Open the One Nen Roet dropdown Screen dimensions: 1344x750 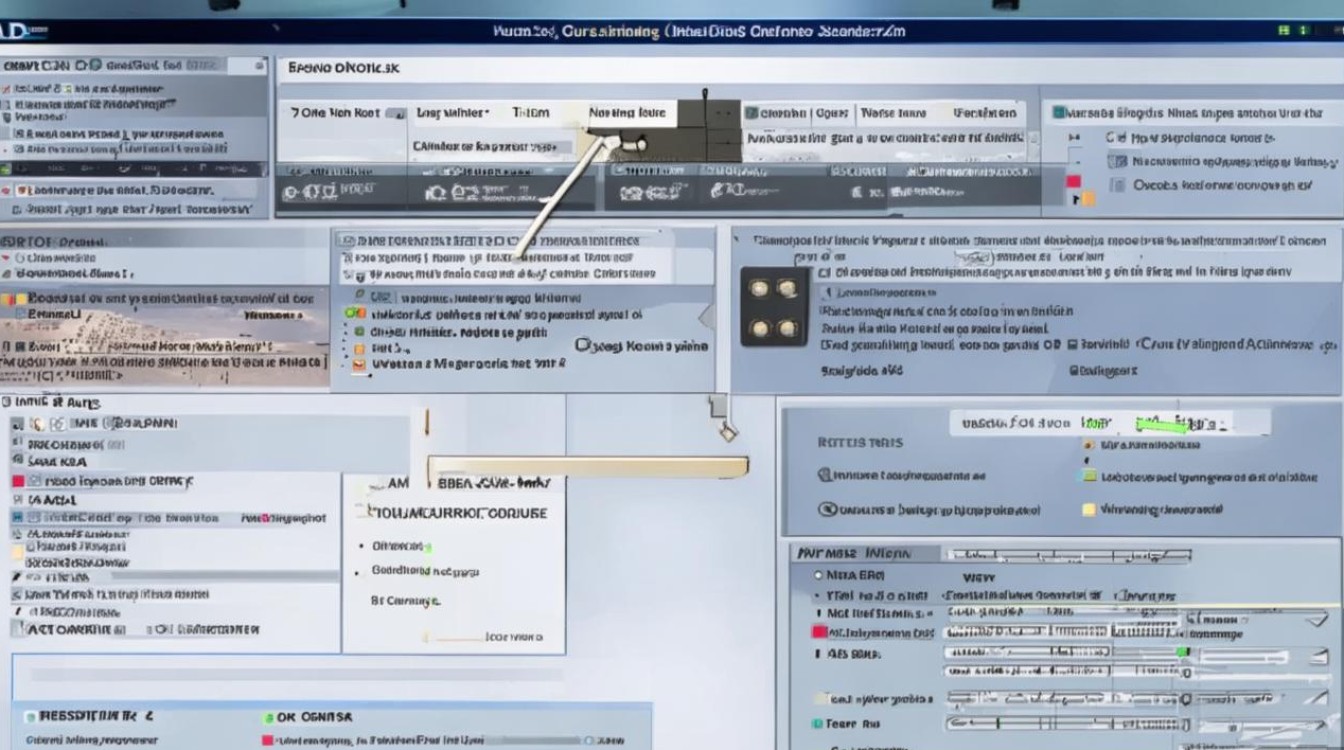[x=396, y=114]
